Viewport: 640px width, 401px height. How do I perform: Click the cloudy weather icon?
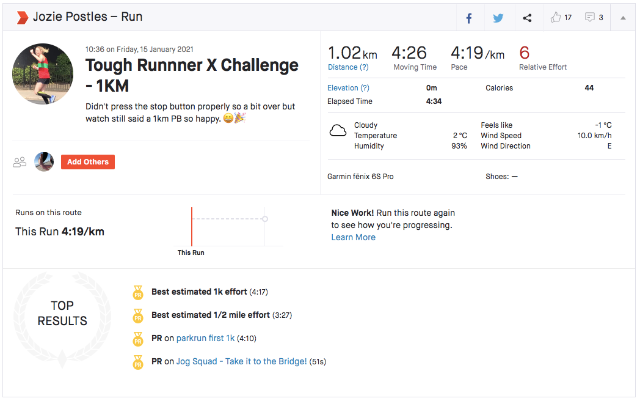(x=338, y=129)
